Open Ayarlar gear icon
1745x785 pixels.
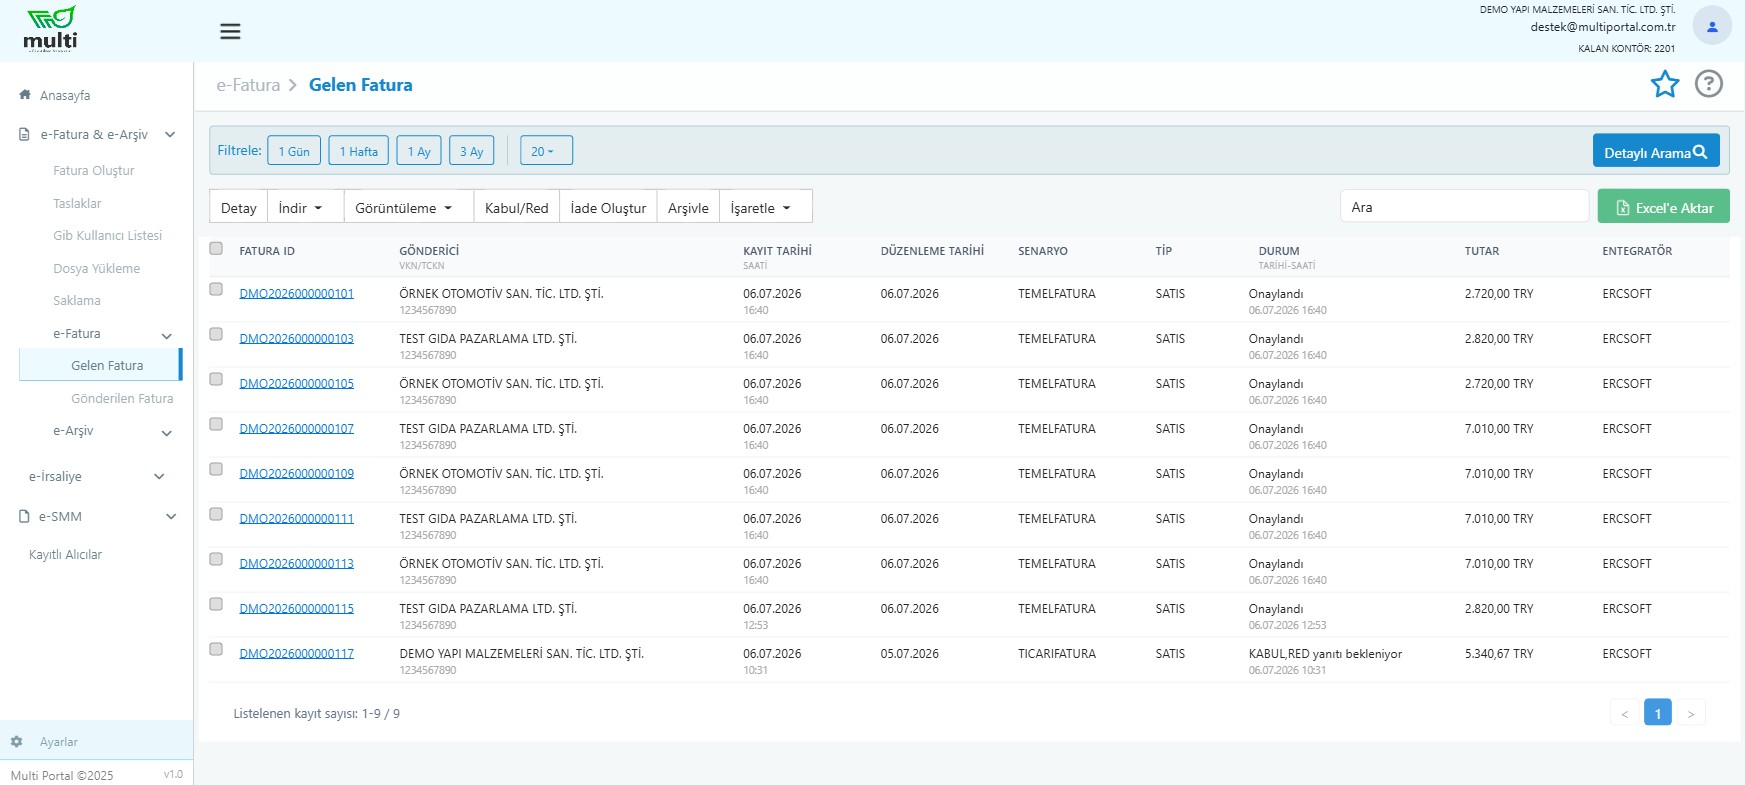tap(17, 742)
